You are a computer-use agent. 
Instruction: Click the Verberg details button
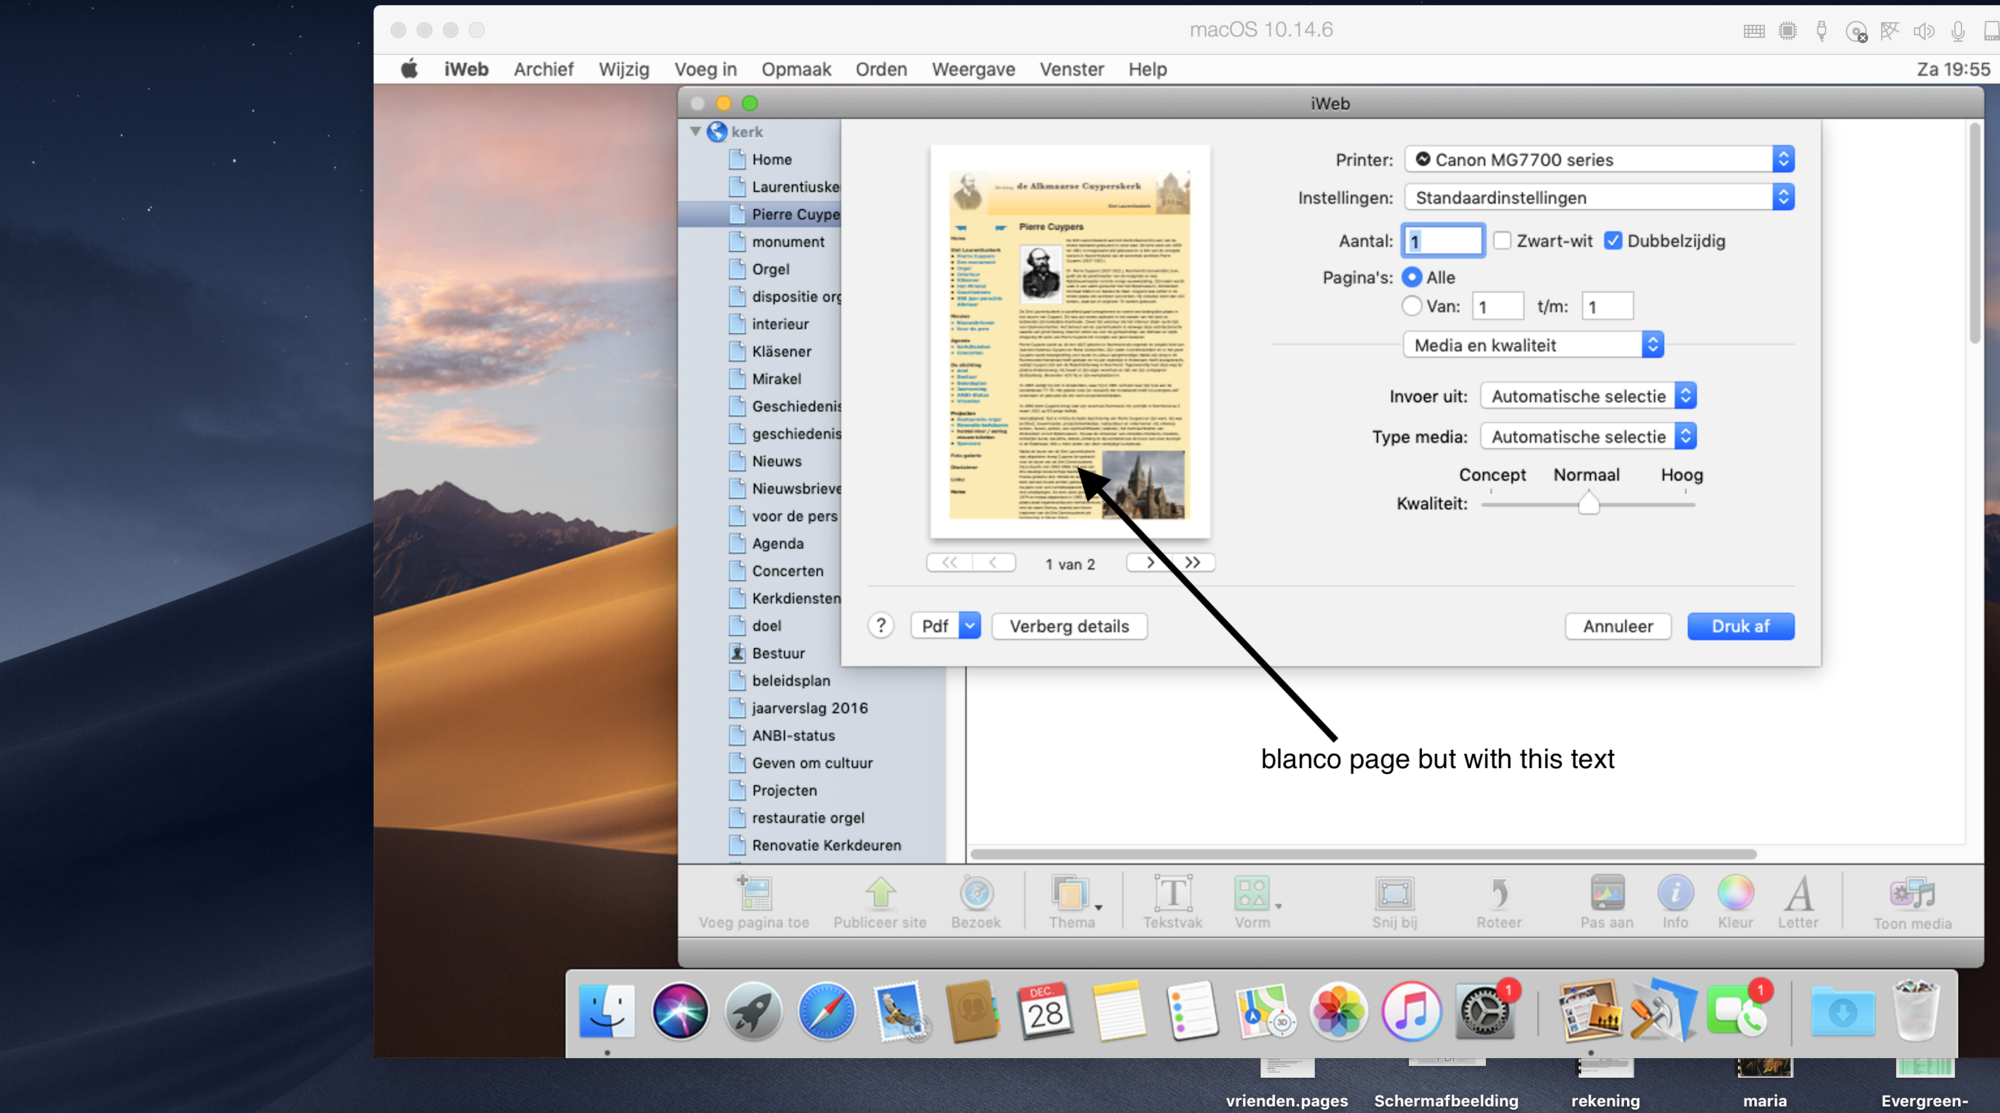(x=1069, y=626)
